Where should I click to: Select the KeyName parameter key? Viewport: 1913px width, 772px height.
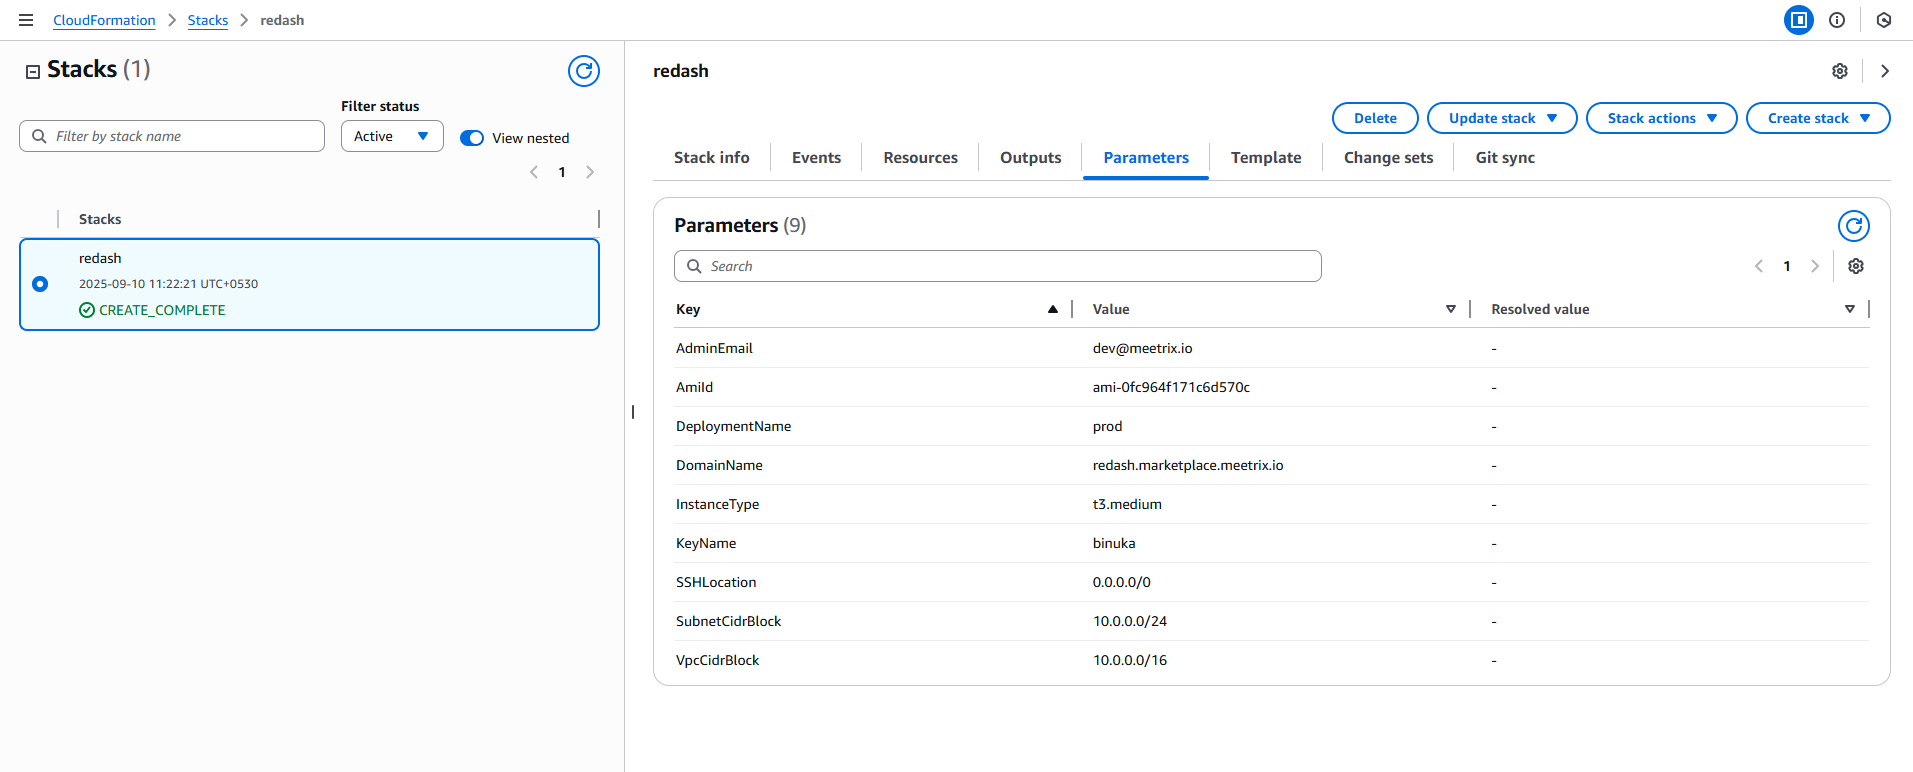point(706,543)
